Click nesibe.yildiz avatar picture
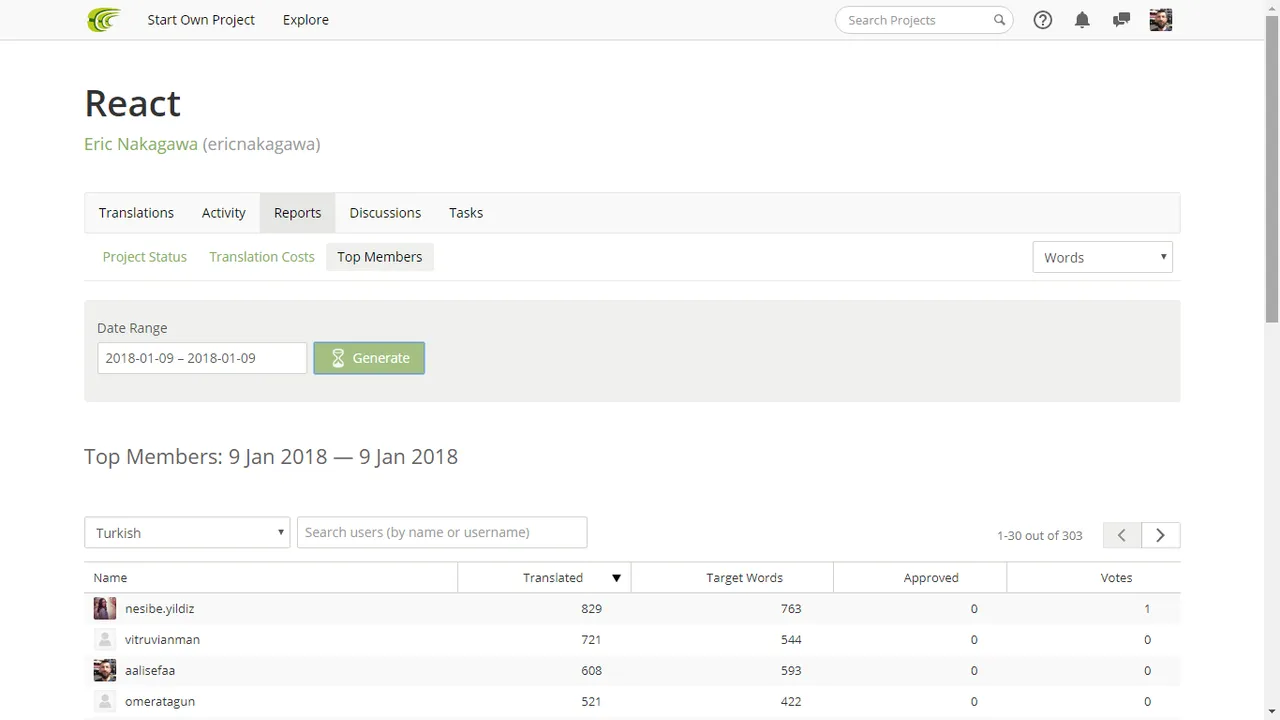 tap(105, 608)
